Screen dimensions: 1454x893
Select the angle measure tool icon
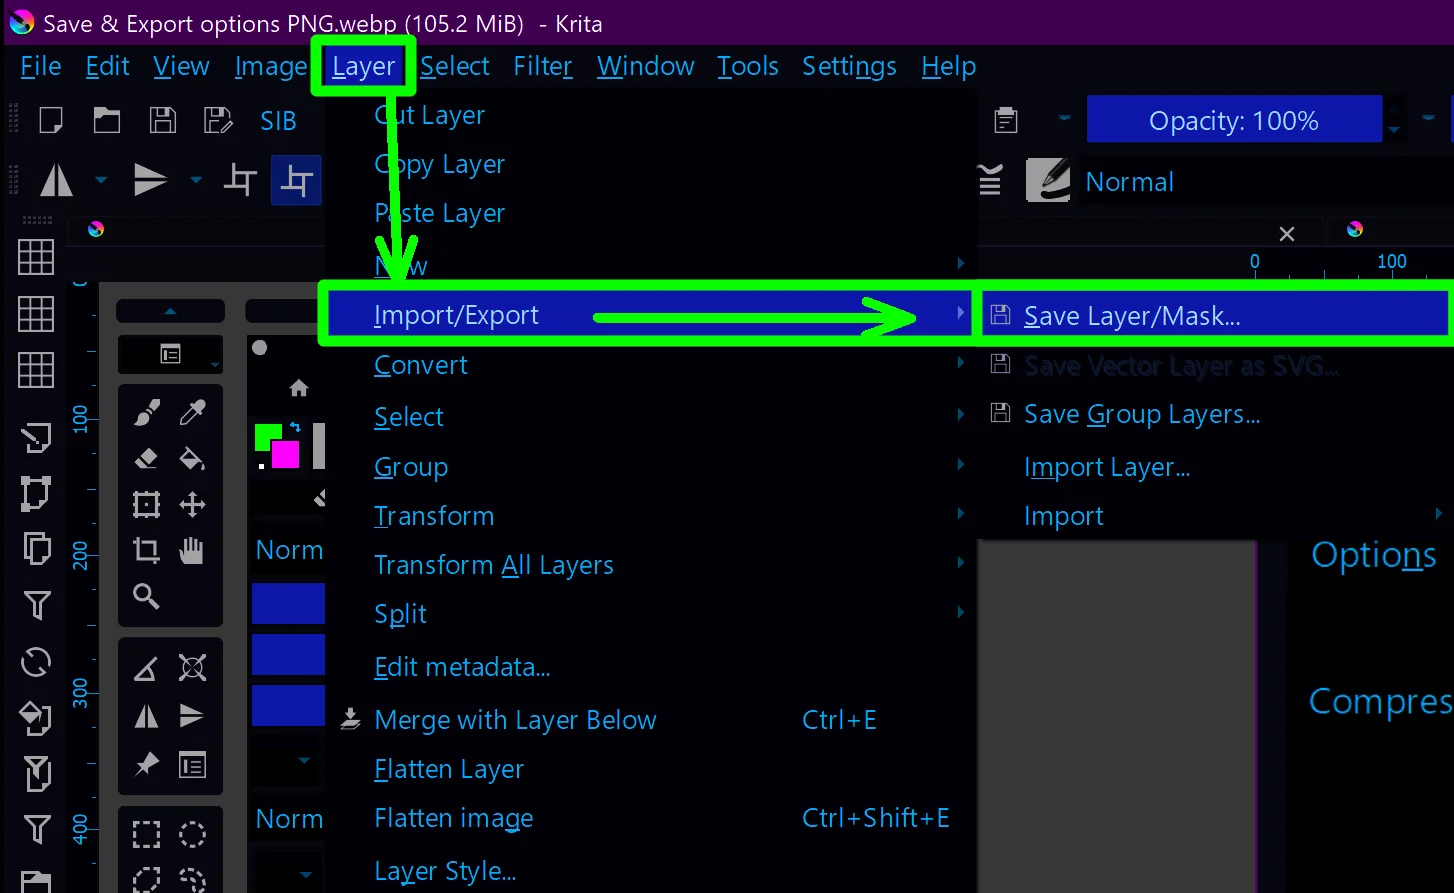(x=147, y=668)
